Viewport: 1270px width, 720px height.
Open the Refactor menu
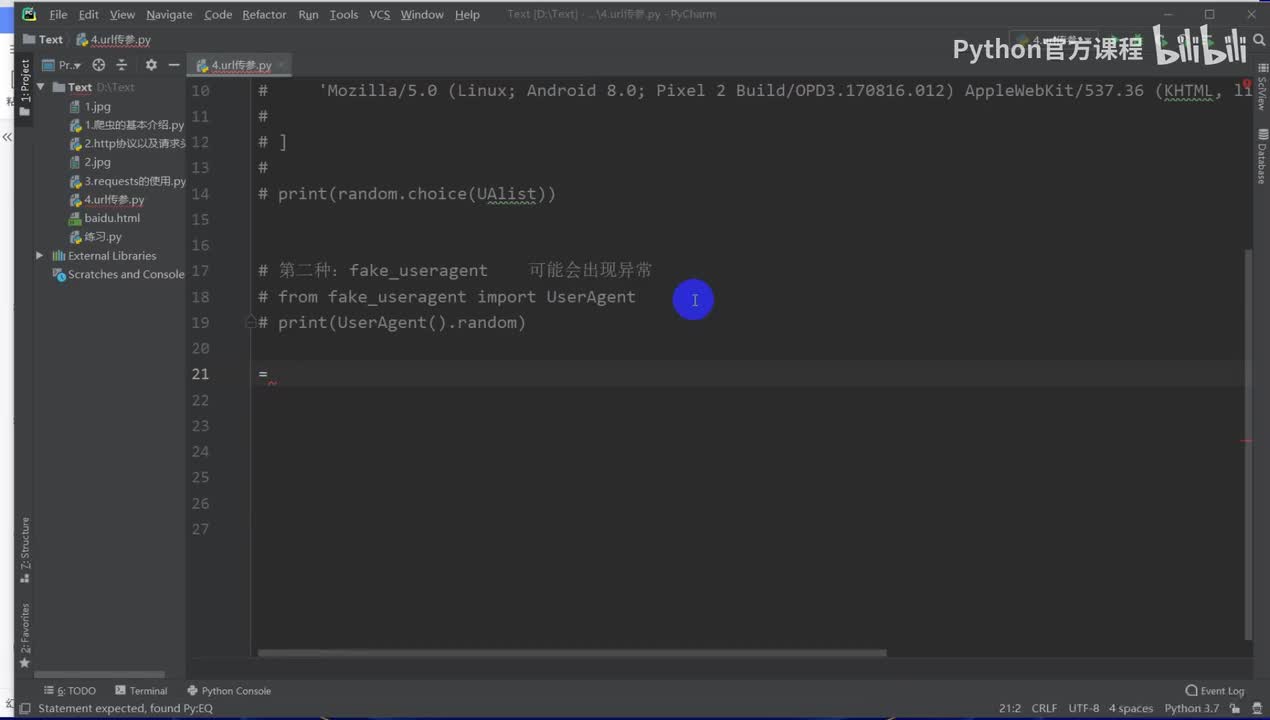coord(264,15)
